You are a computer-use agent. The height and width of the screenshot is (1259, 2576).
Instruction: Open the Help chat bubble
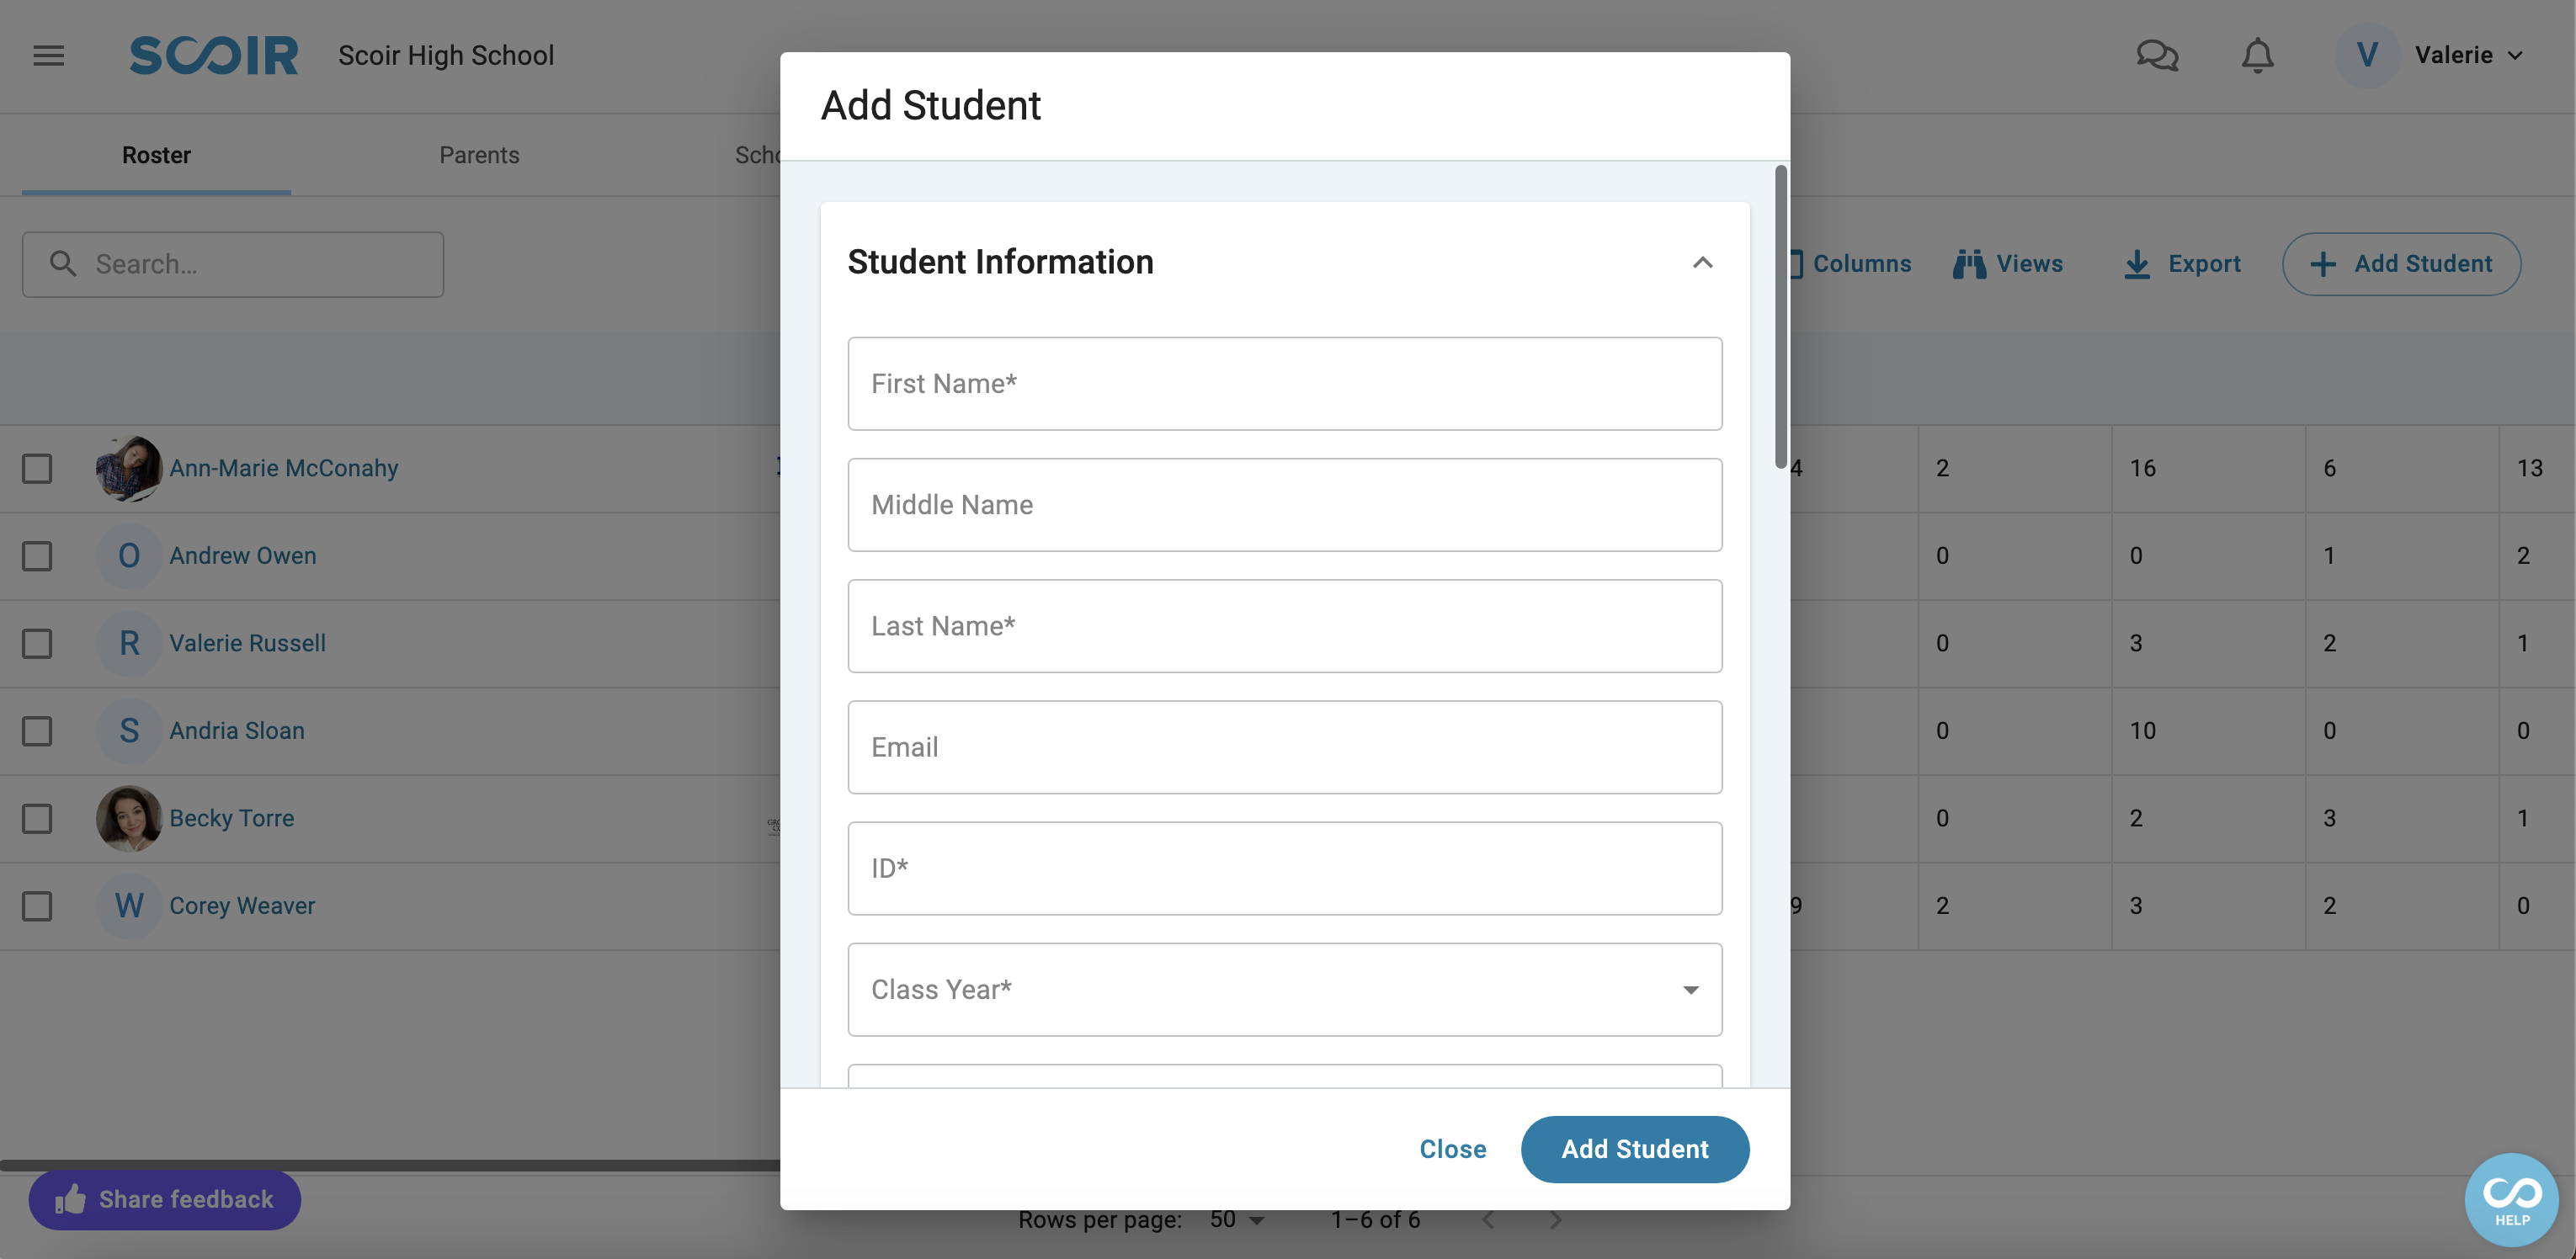[x=2511, y=1199]
